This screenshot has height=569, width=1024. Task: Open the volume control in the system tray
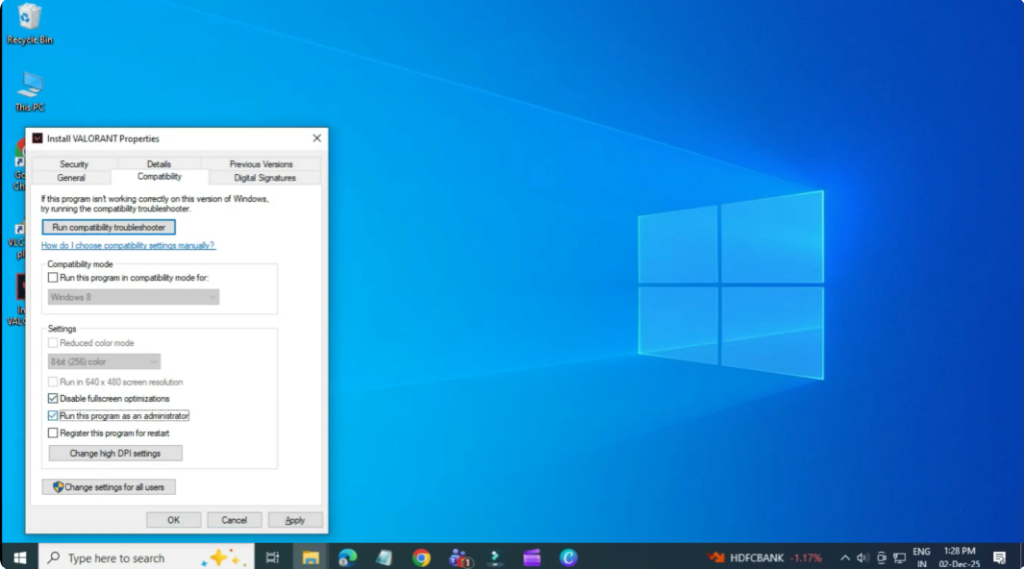tap(863, 557)
